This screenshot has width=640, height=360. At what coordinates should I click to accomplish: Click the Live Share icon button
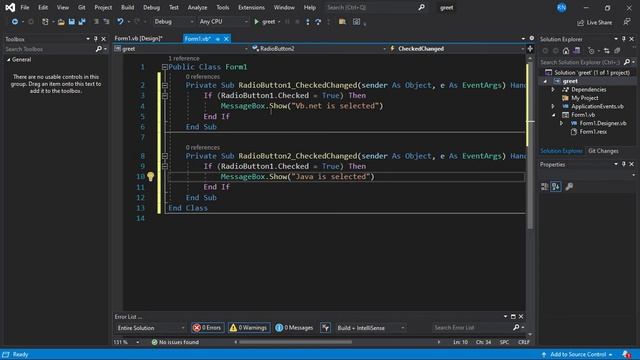click(594, 22)
